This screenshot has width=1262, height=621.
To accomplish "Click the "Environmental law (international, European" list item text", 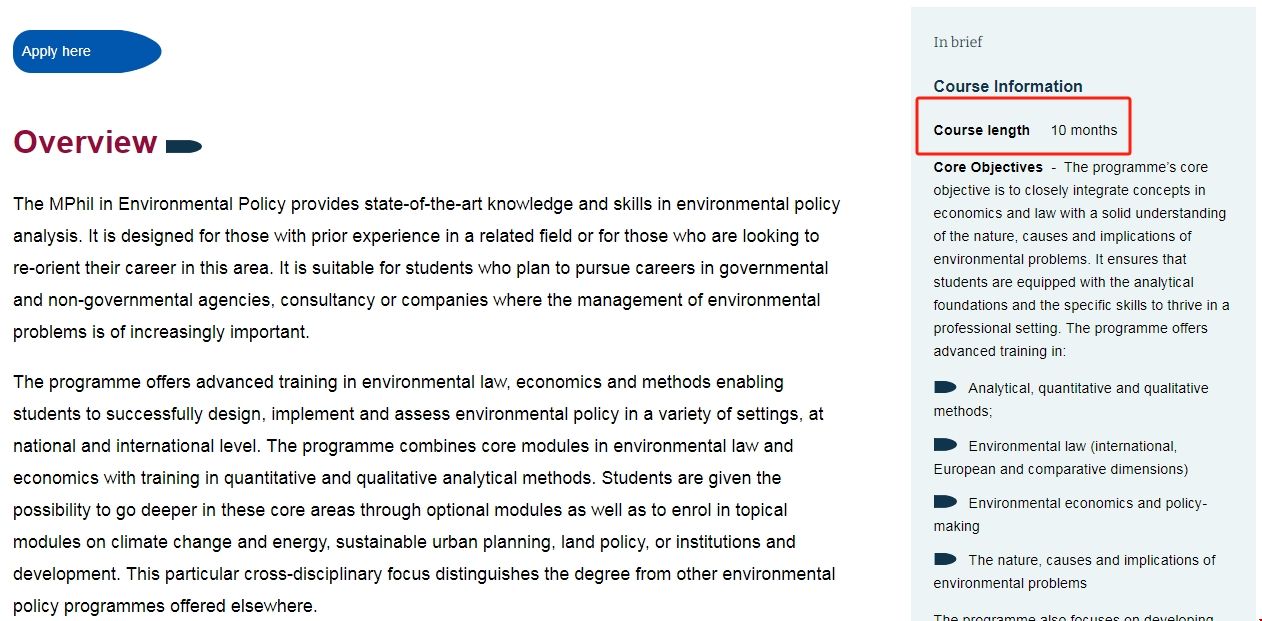I will tap(1072, 446).
